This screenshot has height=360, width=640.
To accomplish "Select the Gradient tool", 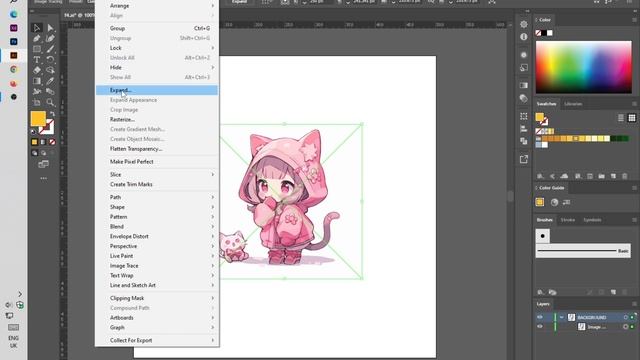I will click(x=37, y=81).
